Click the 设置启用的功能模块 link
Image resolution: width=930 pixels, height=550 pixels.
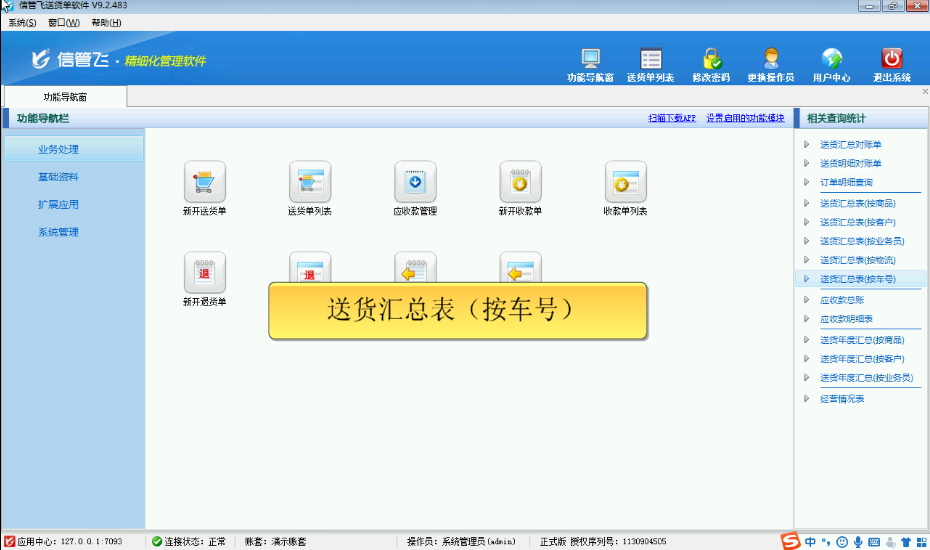(745, 118)
